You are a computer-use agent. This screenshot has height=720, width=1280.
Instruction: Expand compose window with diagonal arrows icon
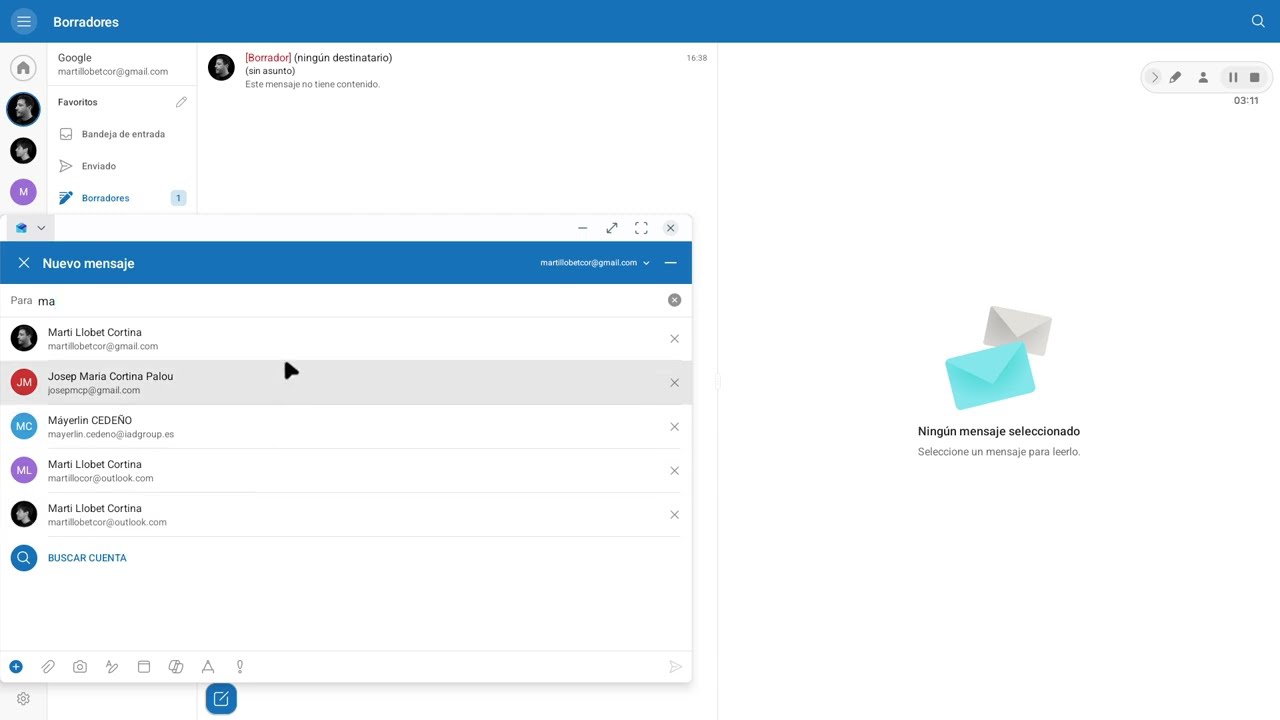pos(612,228)
